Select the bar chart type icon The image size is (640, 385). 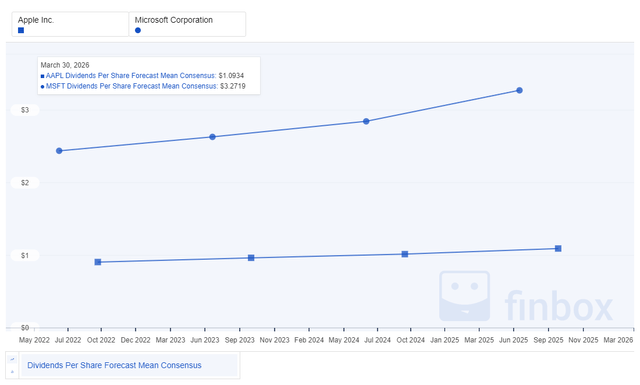point(12,372)
